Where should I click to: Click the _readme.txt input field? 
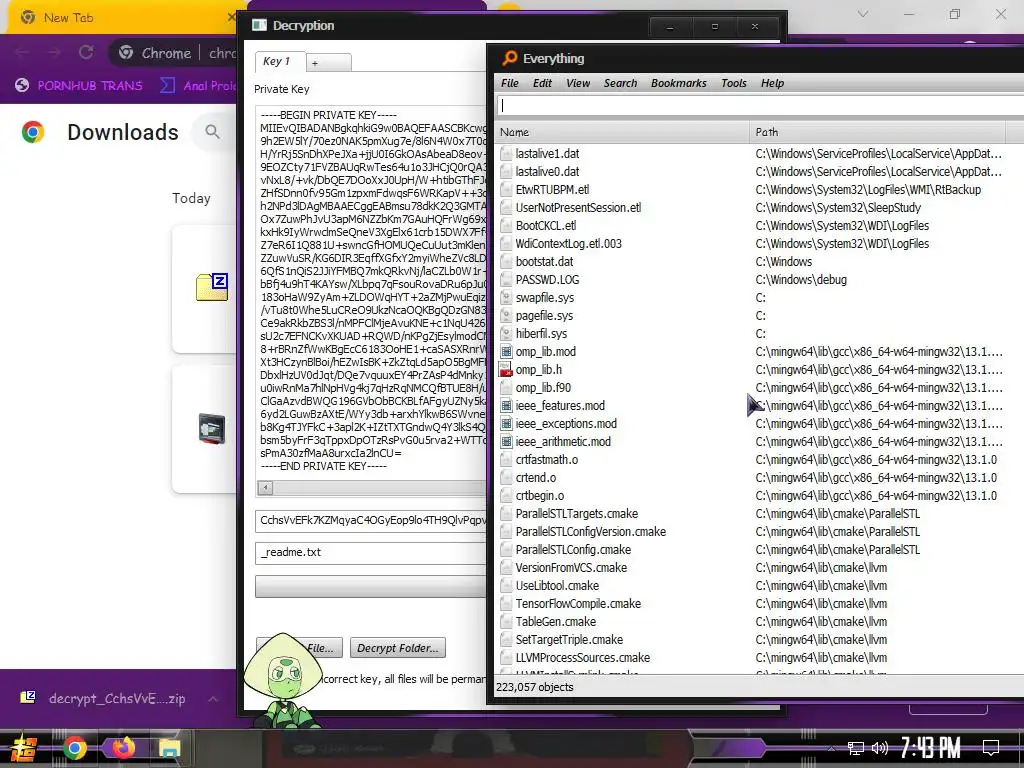click(x=370, y=552)
